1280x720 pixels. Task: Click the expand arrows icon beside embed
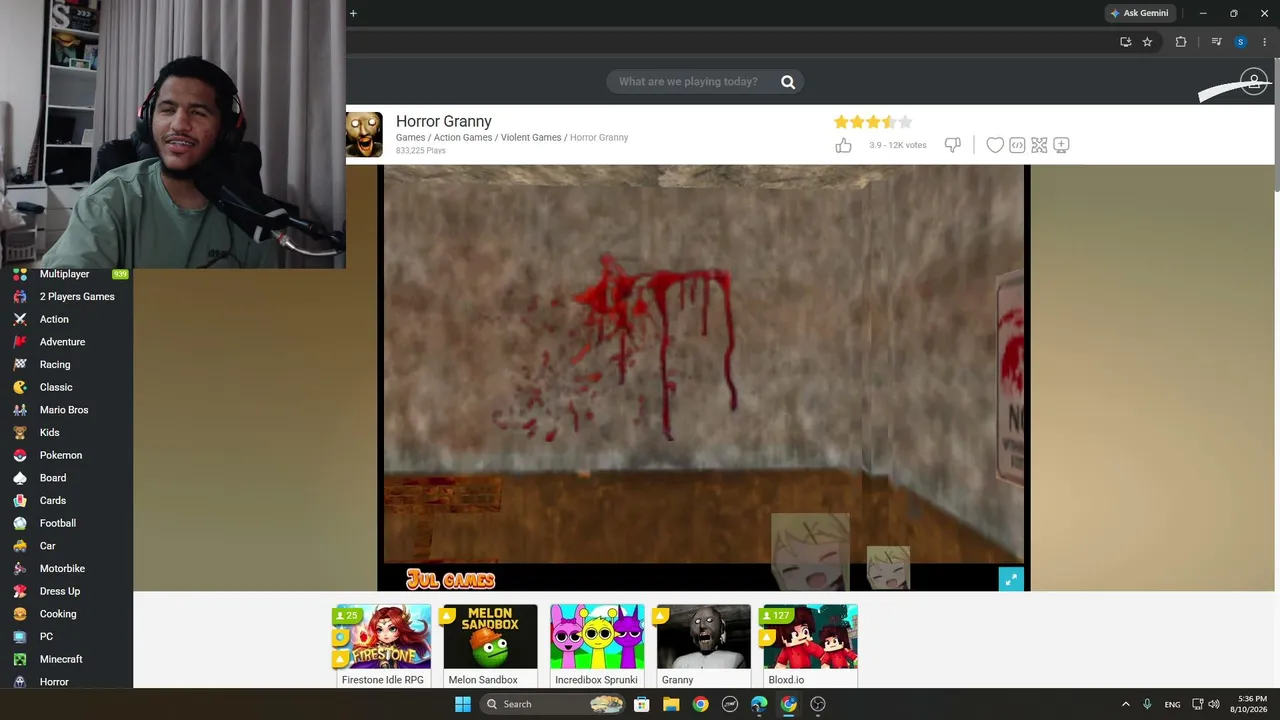point(1039,145)
